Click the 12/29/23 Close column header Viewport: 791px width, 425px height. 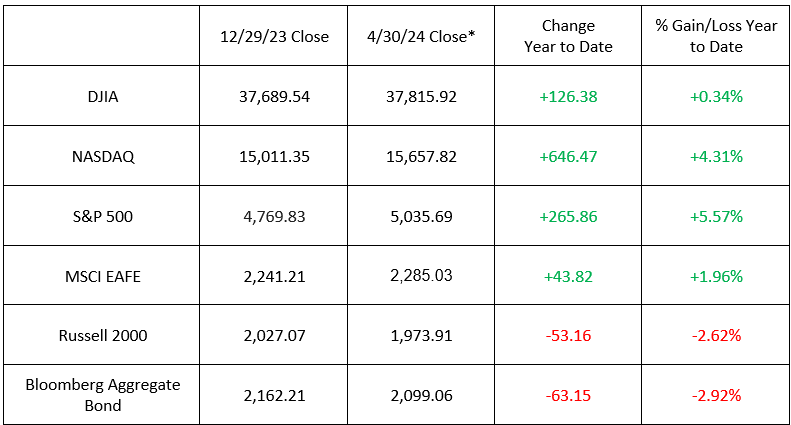[274, 36]
